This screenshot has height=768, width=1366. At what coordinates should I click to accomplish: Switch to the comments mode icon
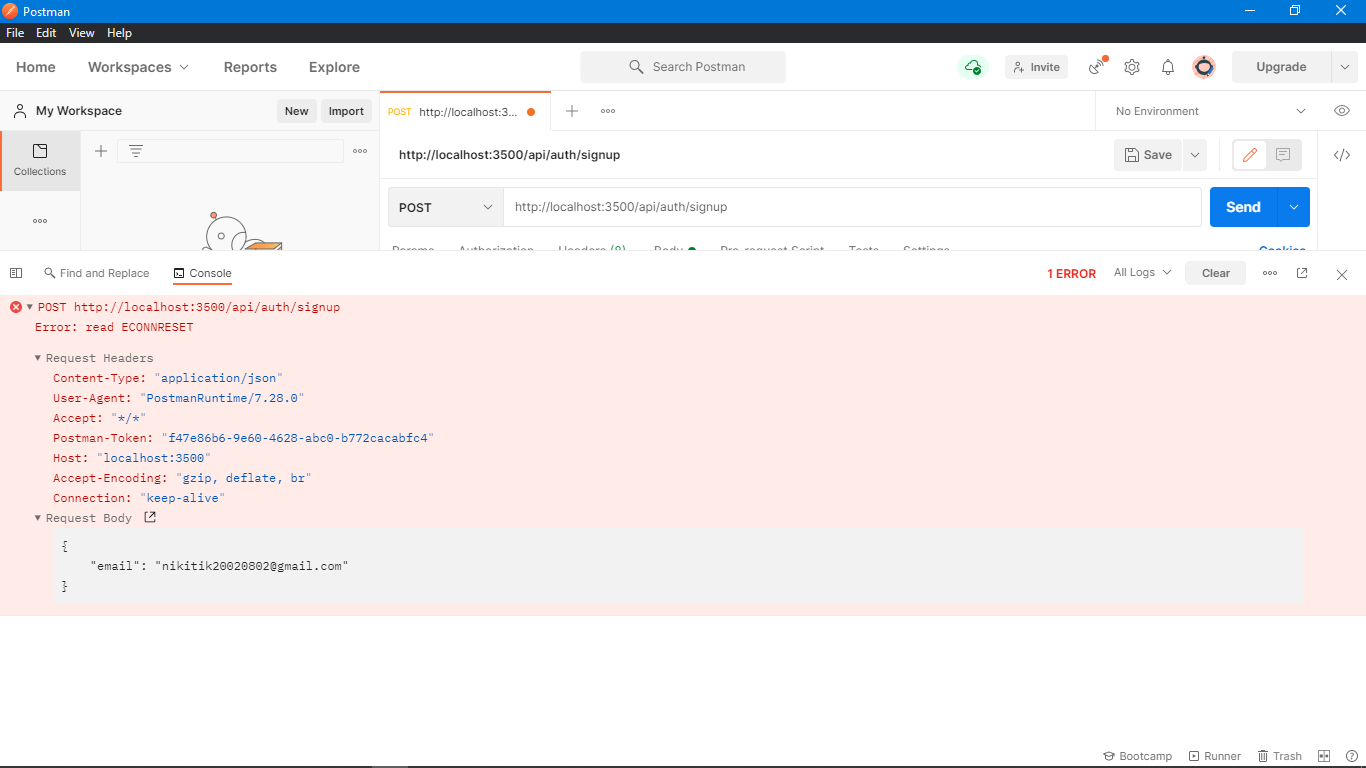[1283, 155]
